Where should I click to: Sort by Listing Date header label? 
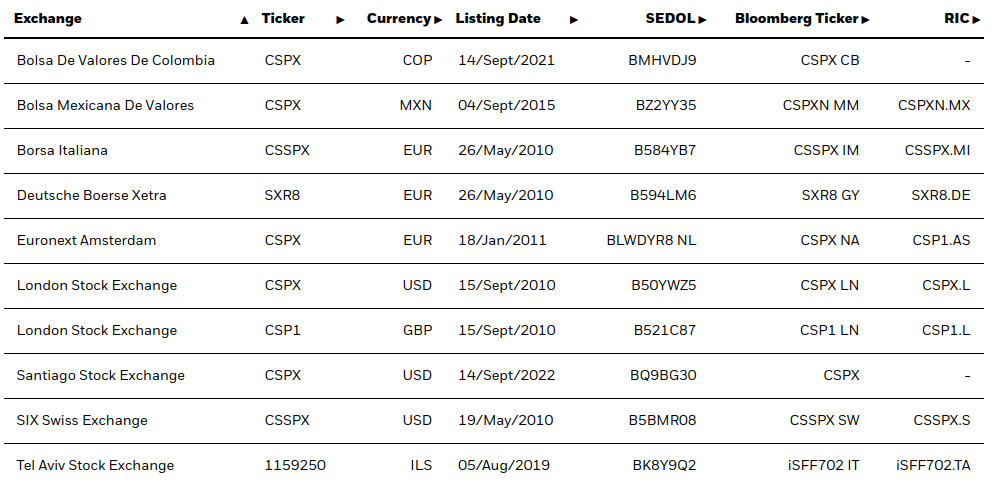tap(498, 19)
